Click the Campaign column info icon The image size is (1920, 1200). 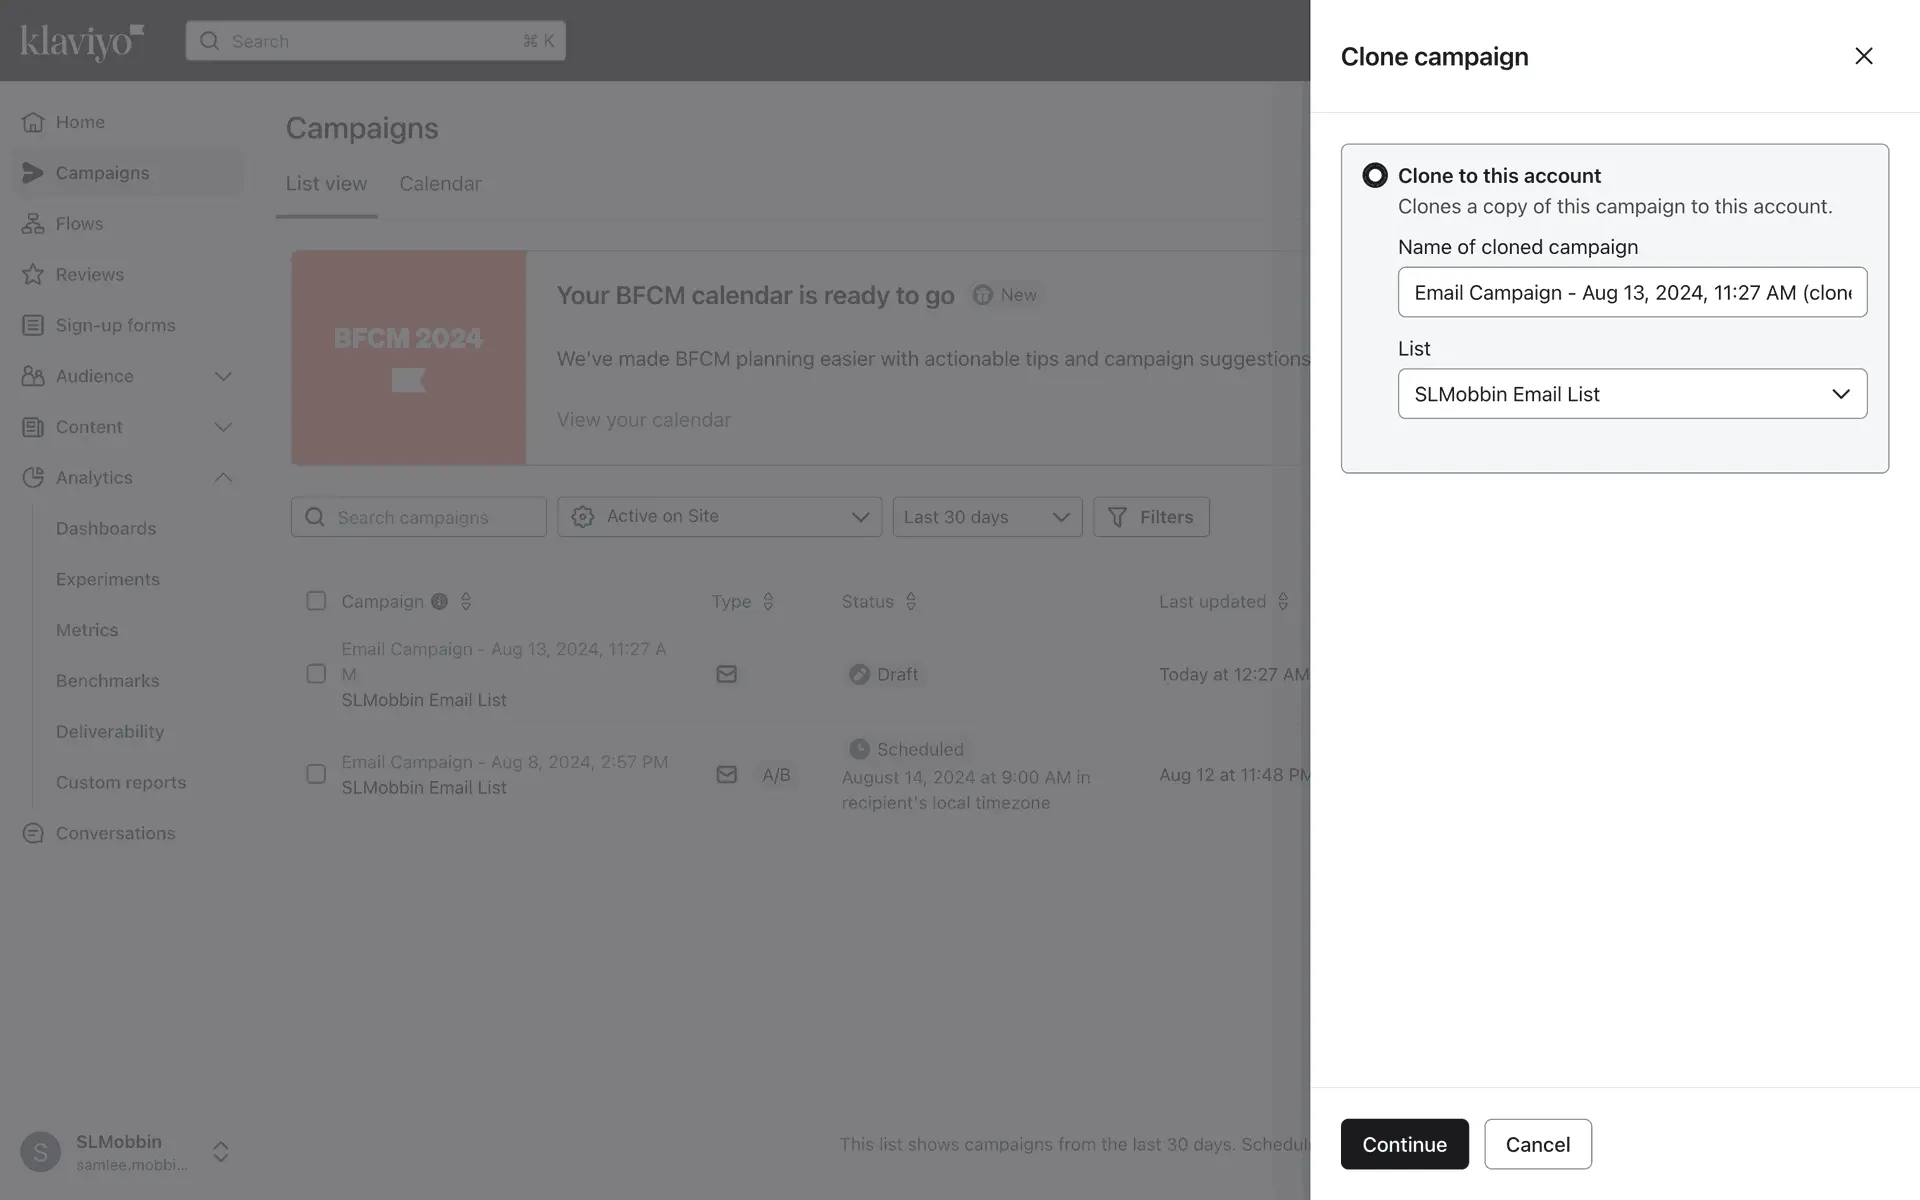click(439, 602)
